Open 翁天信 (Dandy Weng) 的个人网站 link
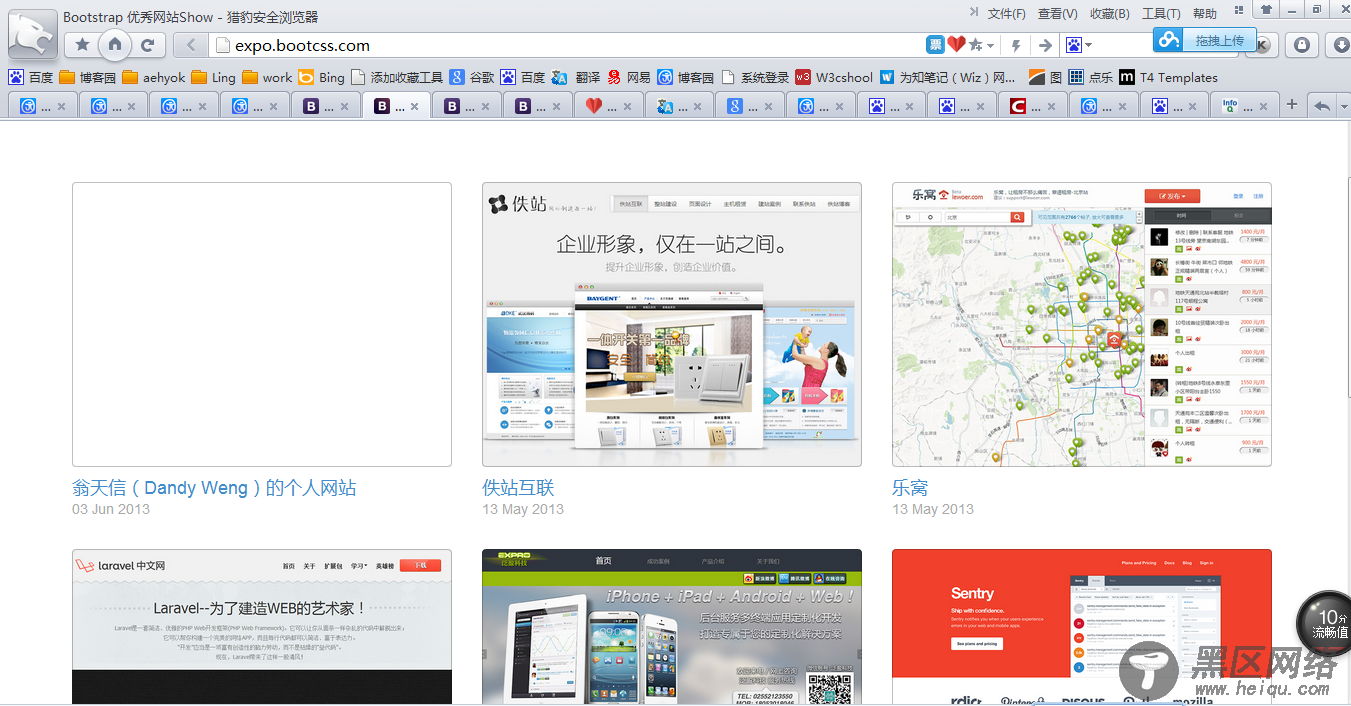The height and width of the screenshot is (706, 1351). [214, 488]
